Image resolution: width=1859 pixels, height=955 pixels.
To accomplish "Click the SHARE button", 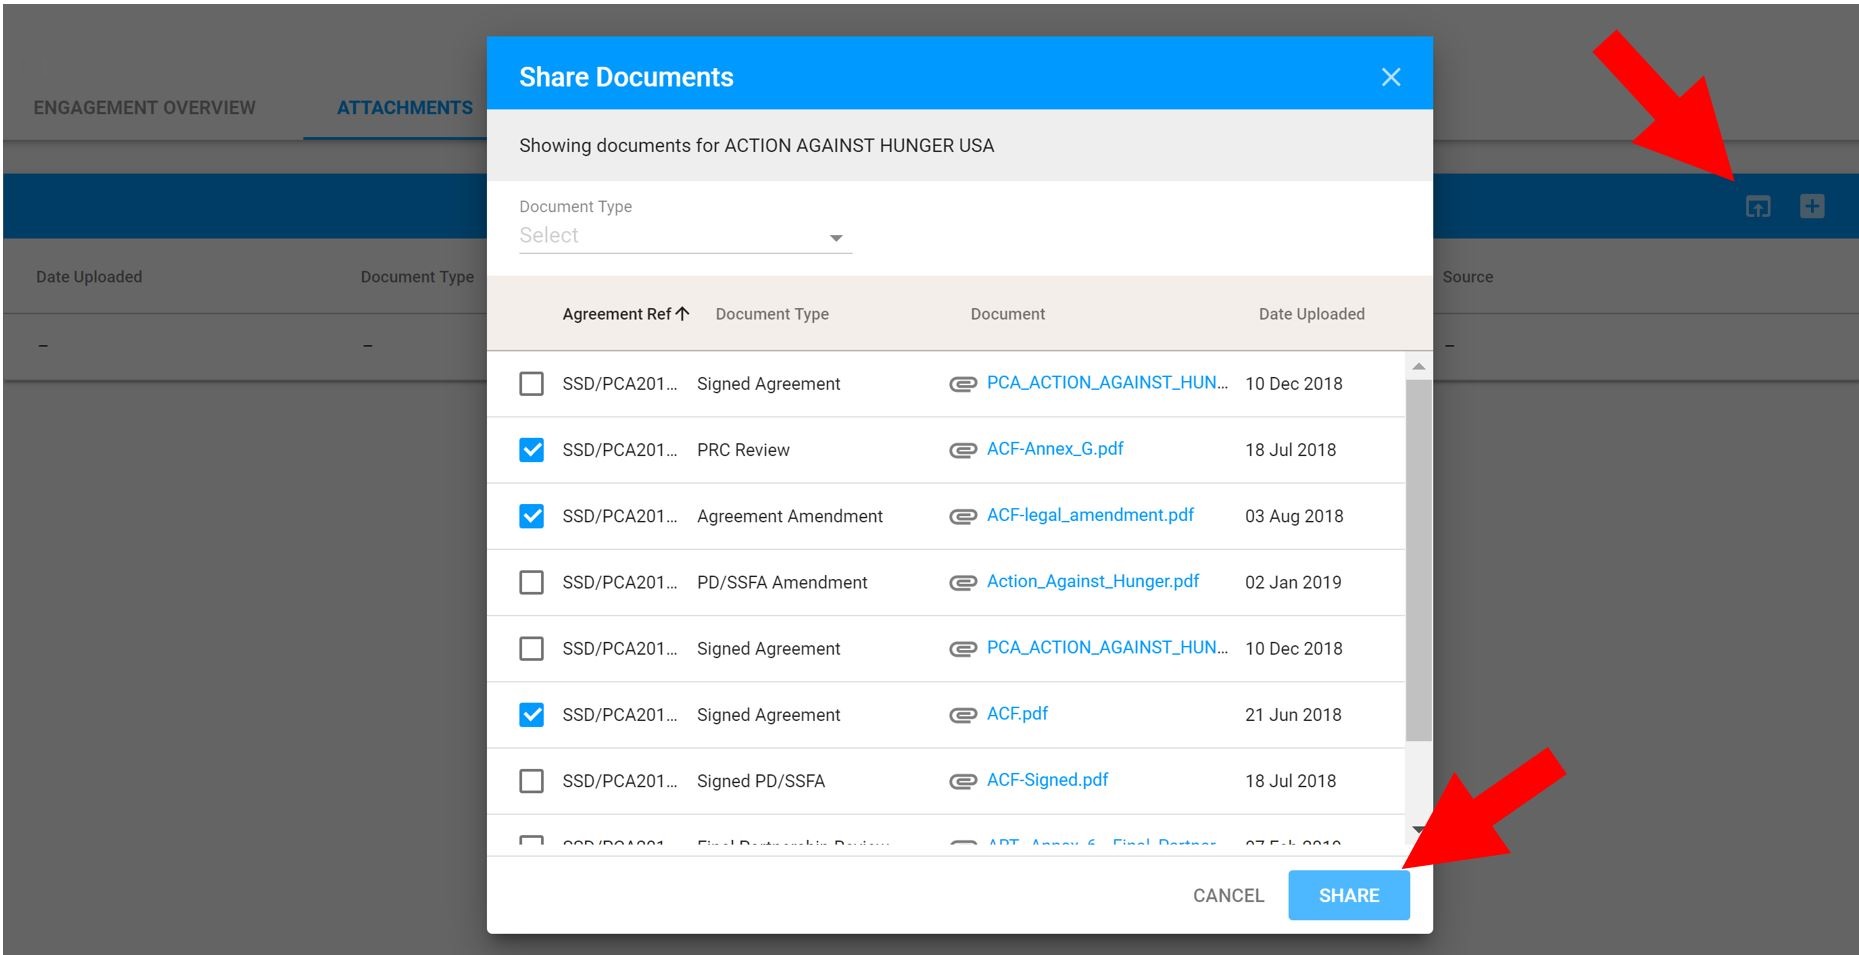I will [x=1348, y=895].
